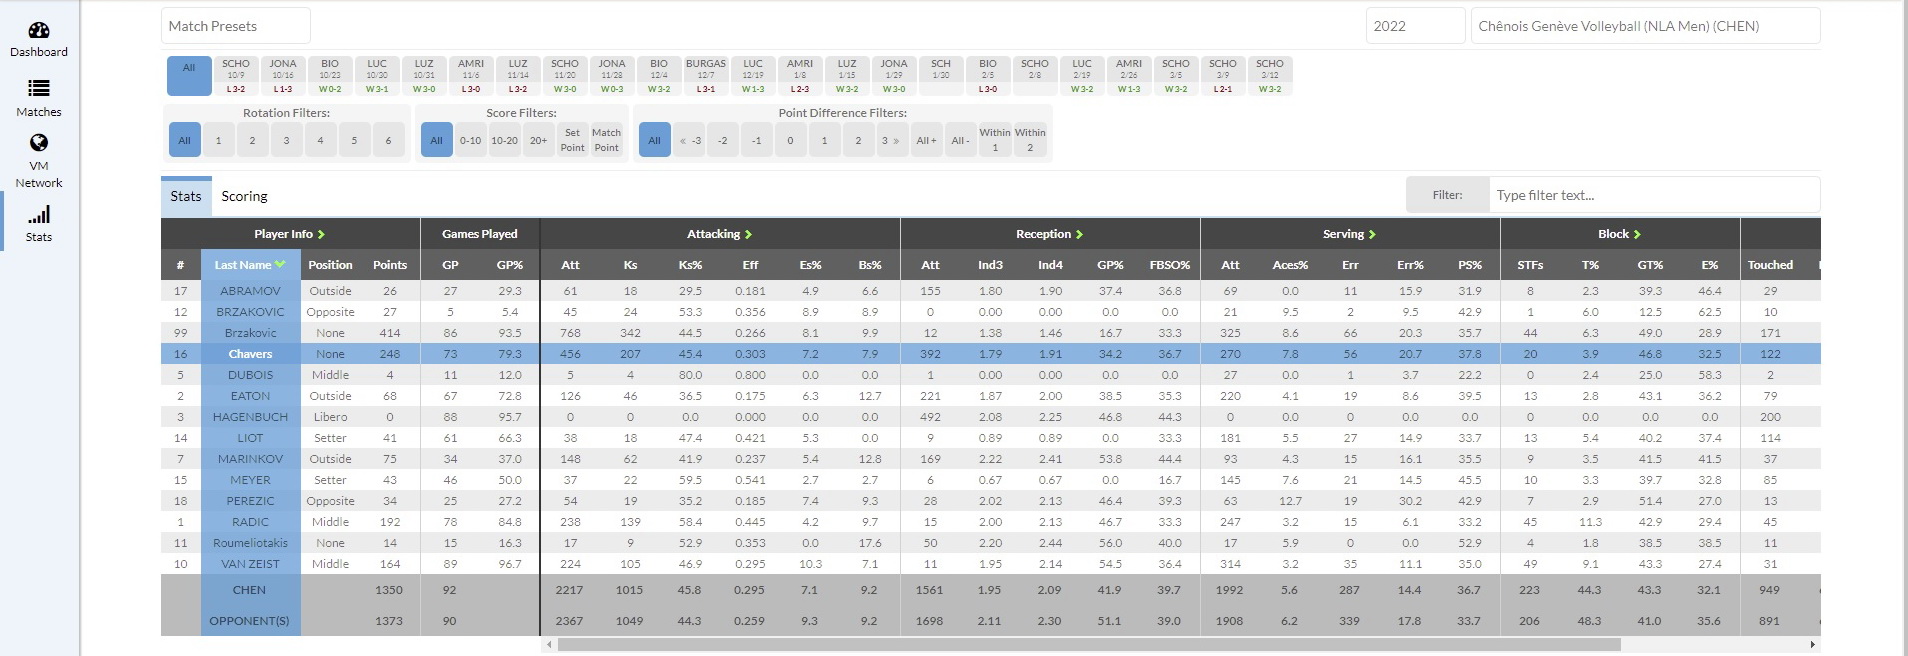The width and height of the screenshot is (1908, 656).
Task: Toggle the 10-20 score filter
Action: [504, 141]
